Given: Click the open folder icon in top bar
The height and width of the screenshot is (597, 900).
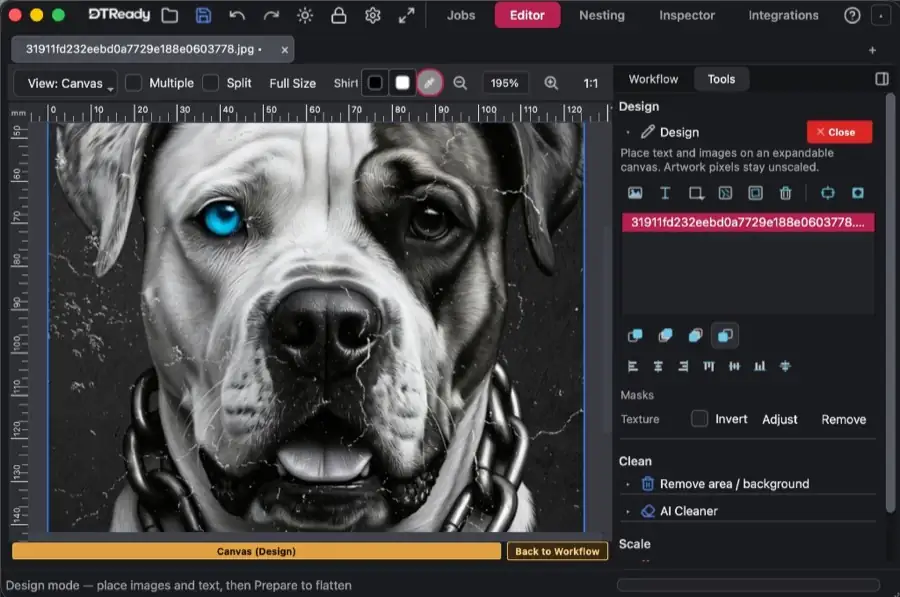Looking at the screenshot, I should pos(169,15).
